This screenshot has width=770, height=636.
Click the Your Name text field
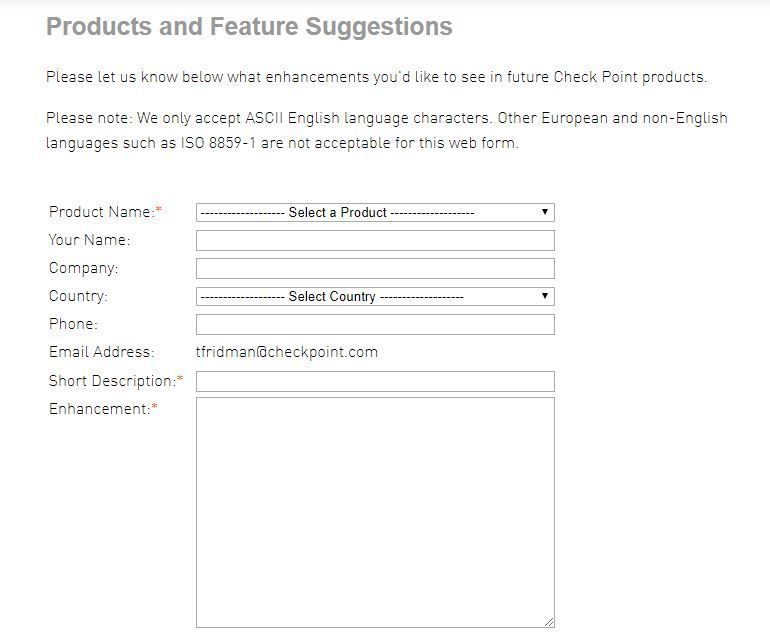375,240
